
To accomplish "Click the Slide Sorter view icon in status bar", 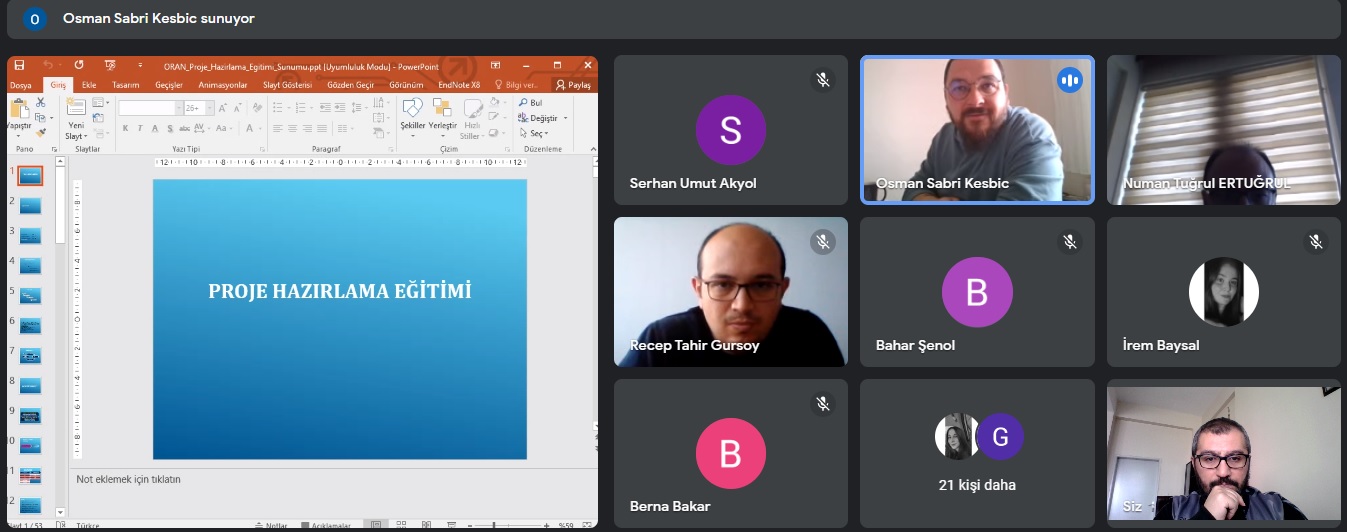I will pyautogui.click(x=401, y=524).
